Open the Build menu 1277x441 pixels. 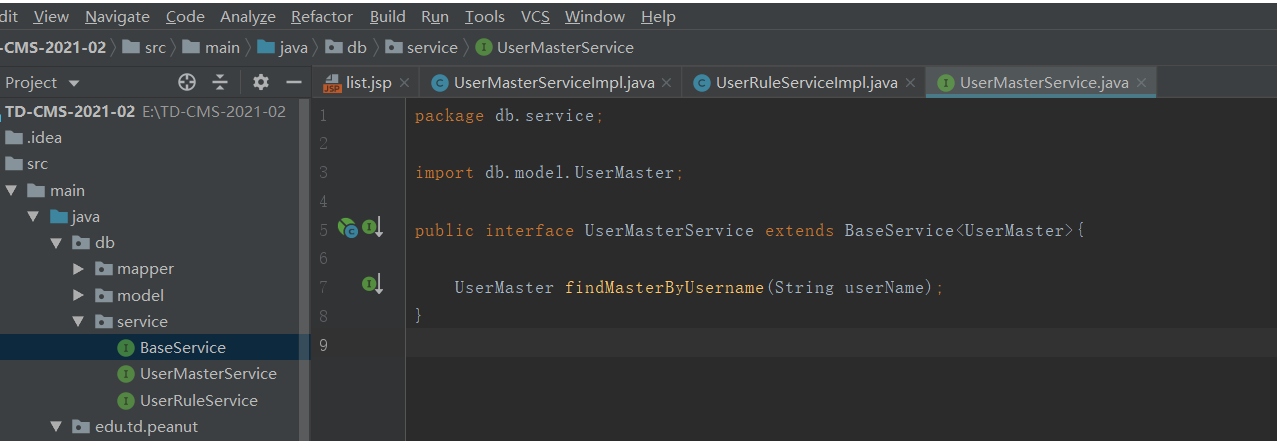[x=388, y=17]
